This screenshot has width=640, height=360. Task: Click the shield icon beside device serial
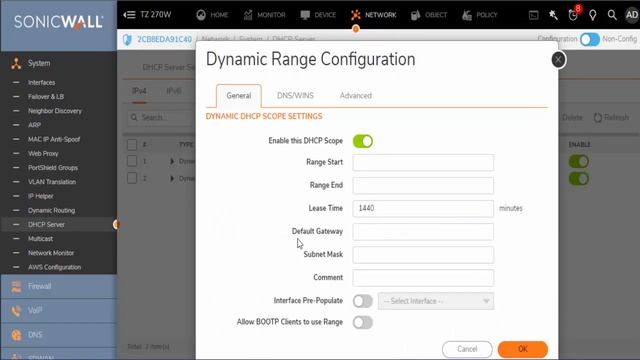pos(127,40)
